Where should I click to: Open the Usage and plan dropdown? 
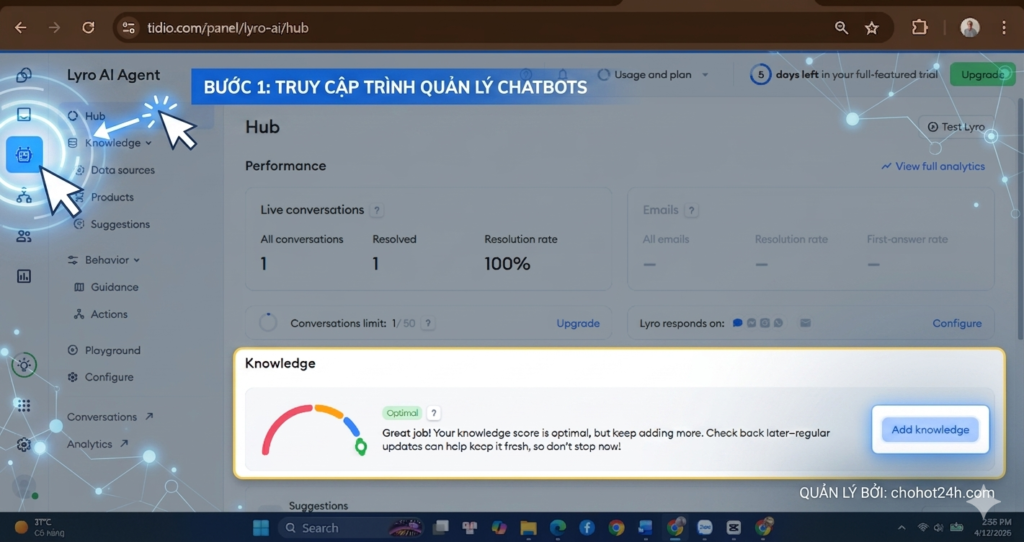653,74
